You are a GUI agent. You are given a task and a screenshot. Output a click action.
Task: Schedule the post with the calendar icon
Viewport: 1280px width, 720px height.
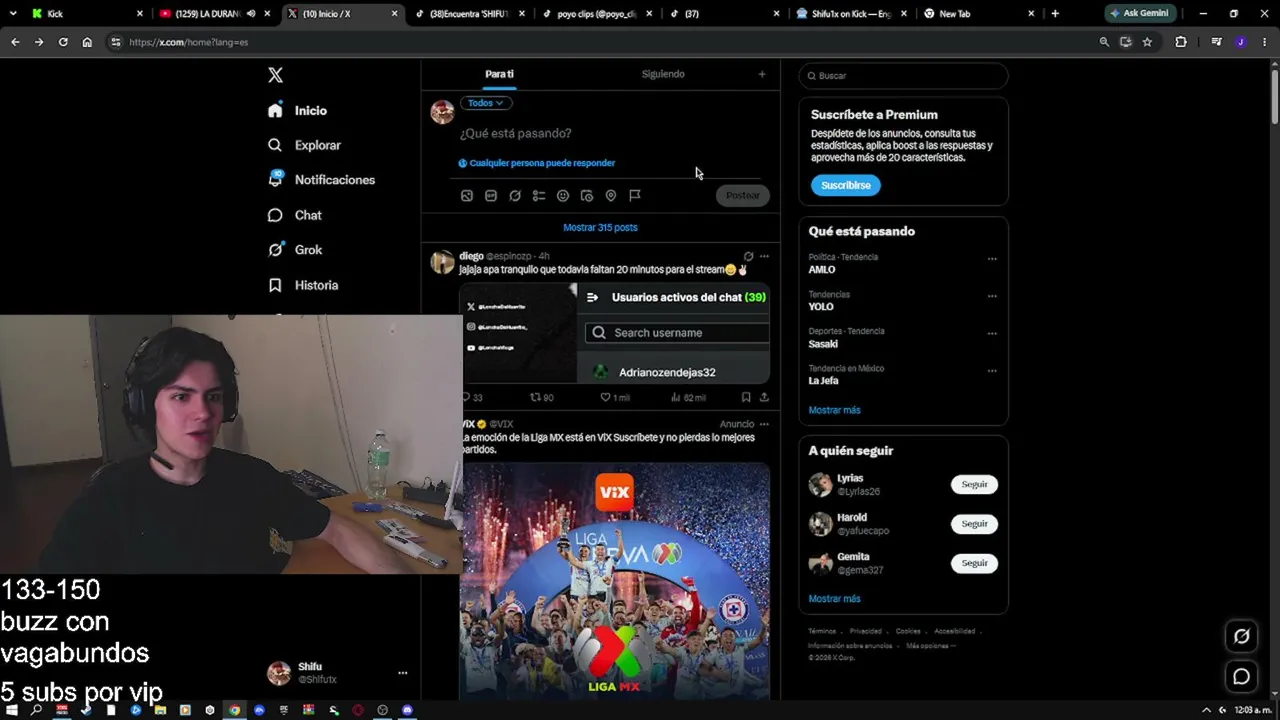[x=587, y=196]
